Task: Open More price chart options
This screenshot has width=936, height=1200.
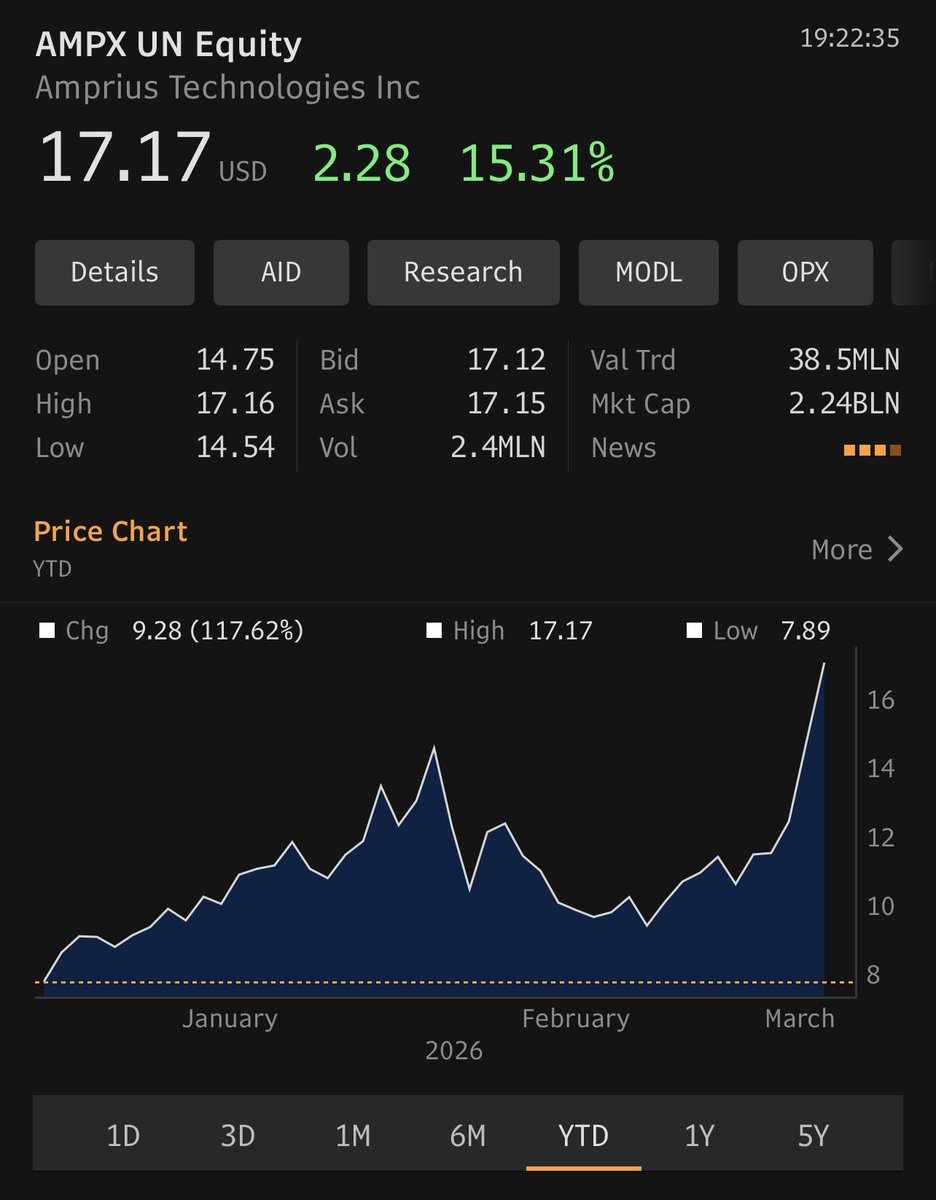Action: [x=857, y=549]
